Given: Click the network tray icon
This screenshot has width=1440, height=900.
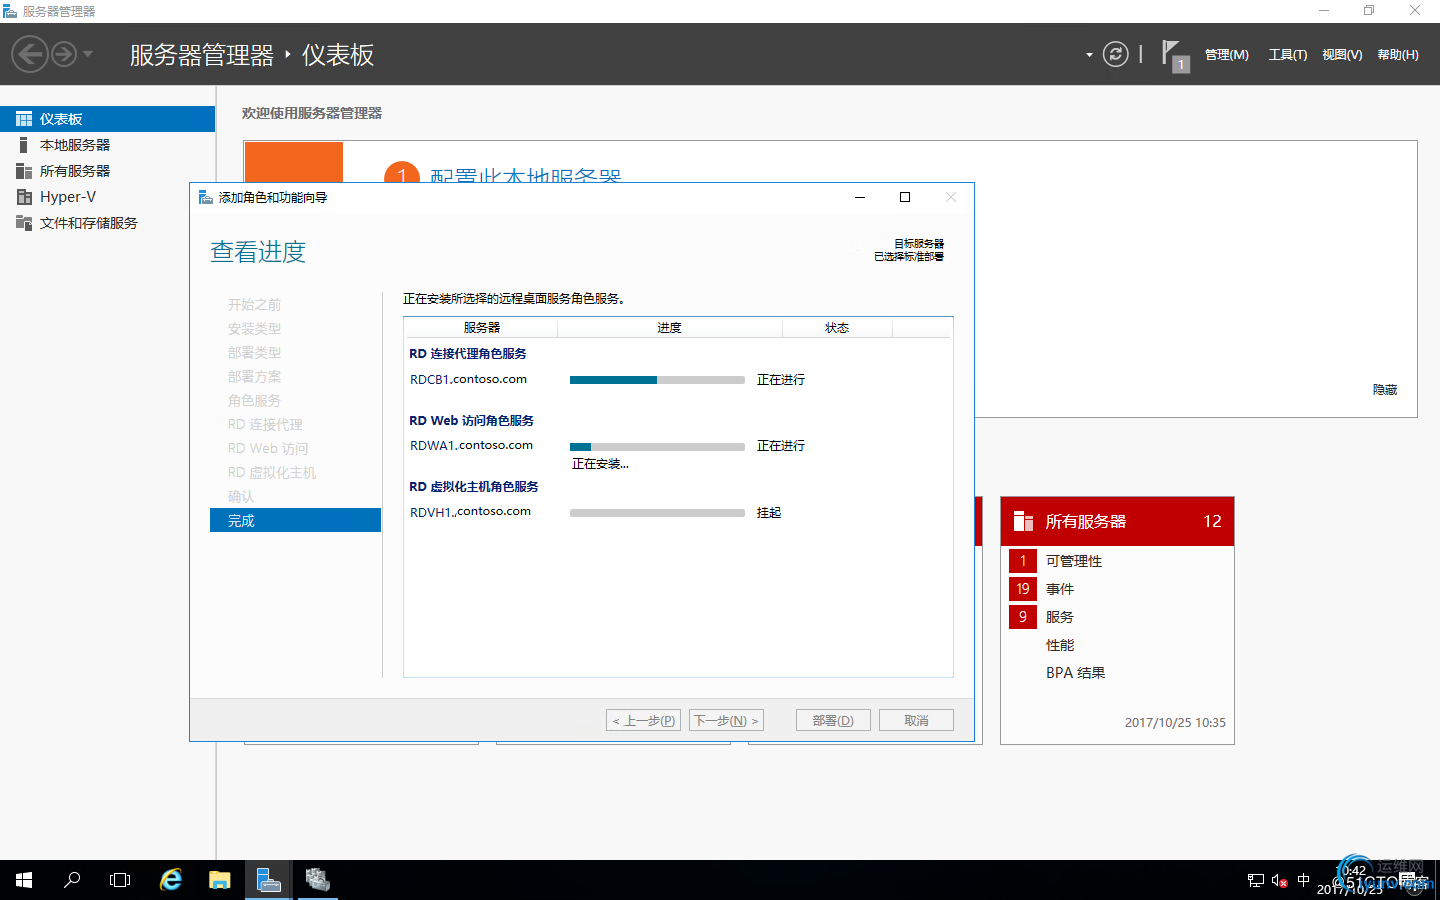Looking at the screenshot, I should [x=1256, y=880].
